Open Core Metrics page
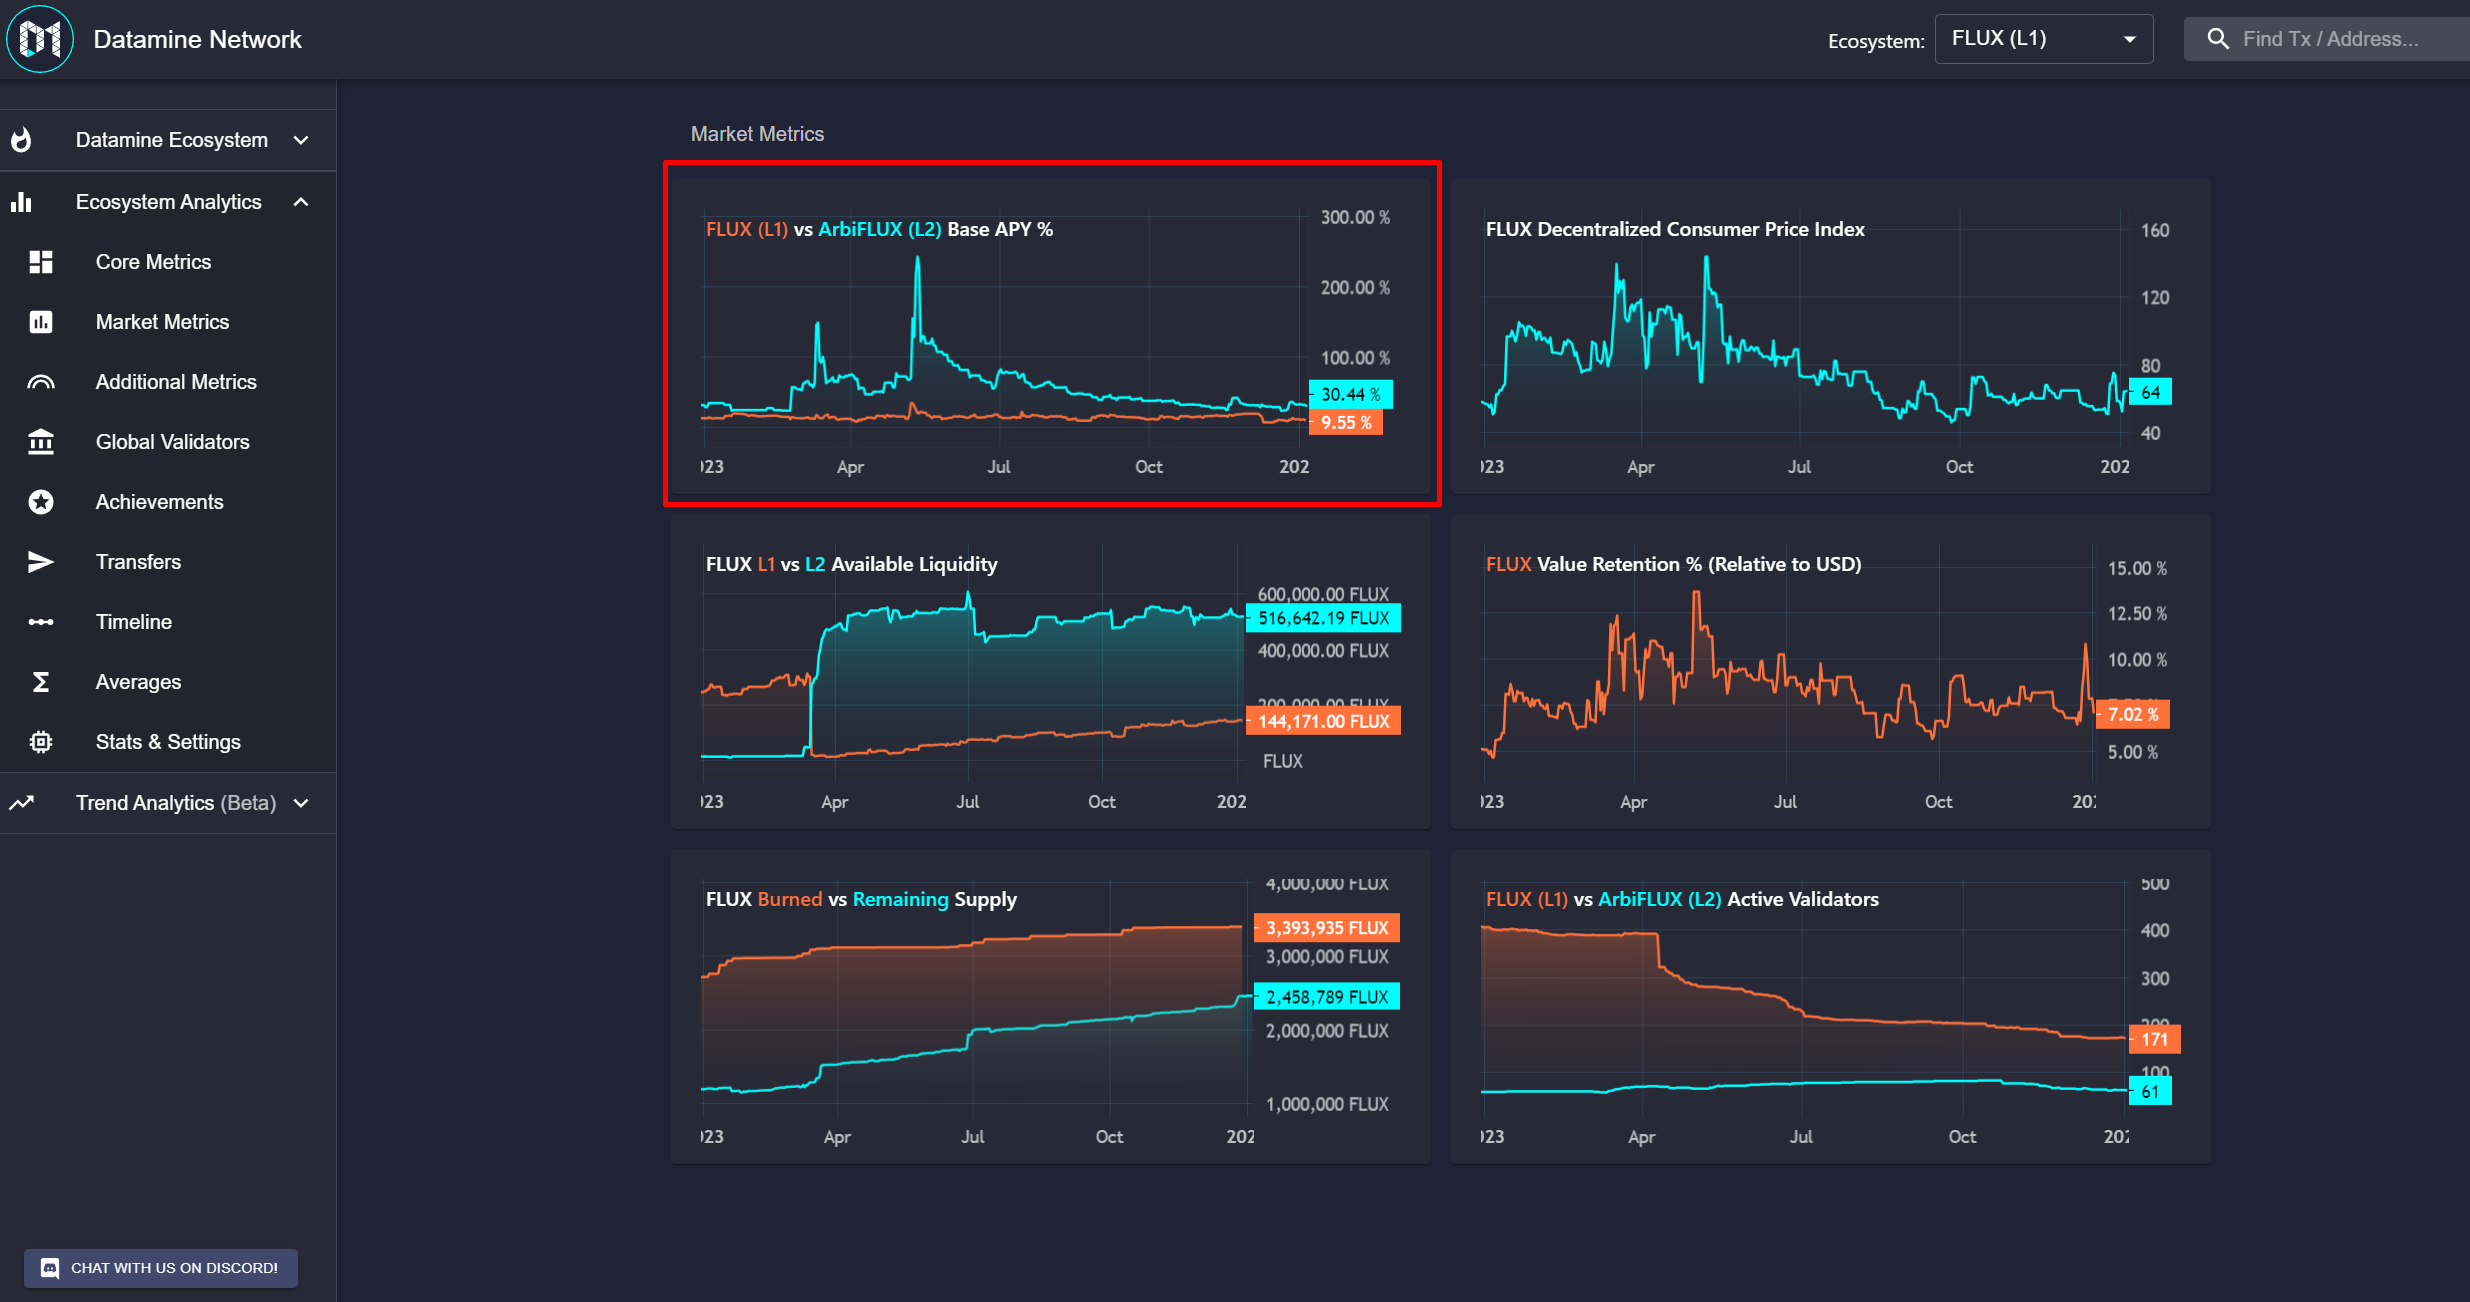Viewport: 2470px width, 1302px height. (x=168, y=262)
